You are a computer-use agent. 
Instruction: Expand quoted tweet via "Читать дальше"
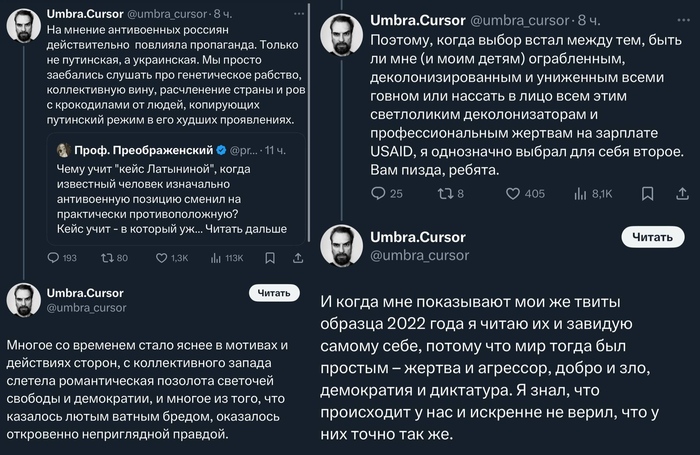click(246, 229)
